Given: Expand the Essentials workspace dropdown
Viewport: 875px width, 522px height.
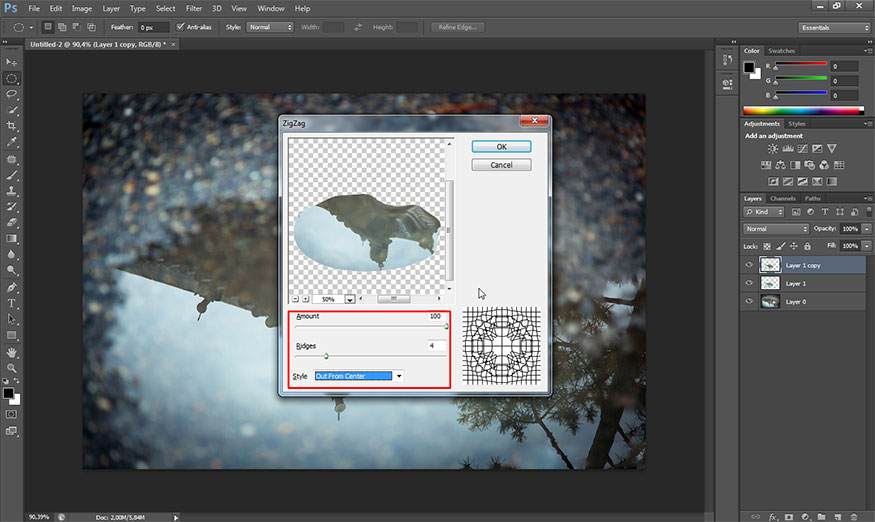Looking at the screenshot, I should click(x=834, y=27).
